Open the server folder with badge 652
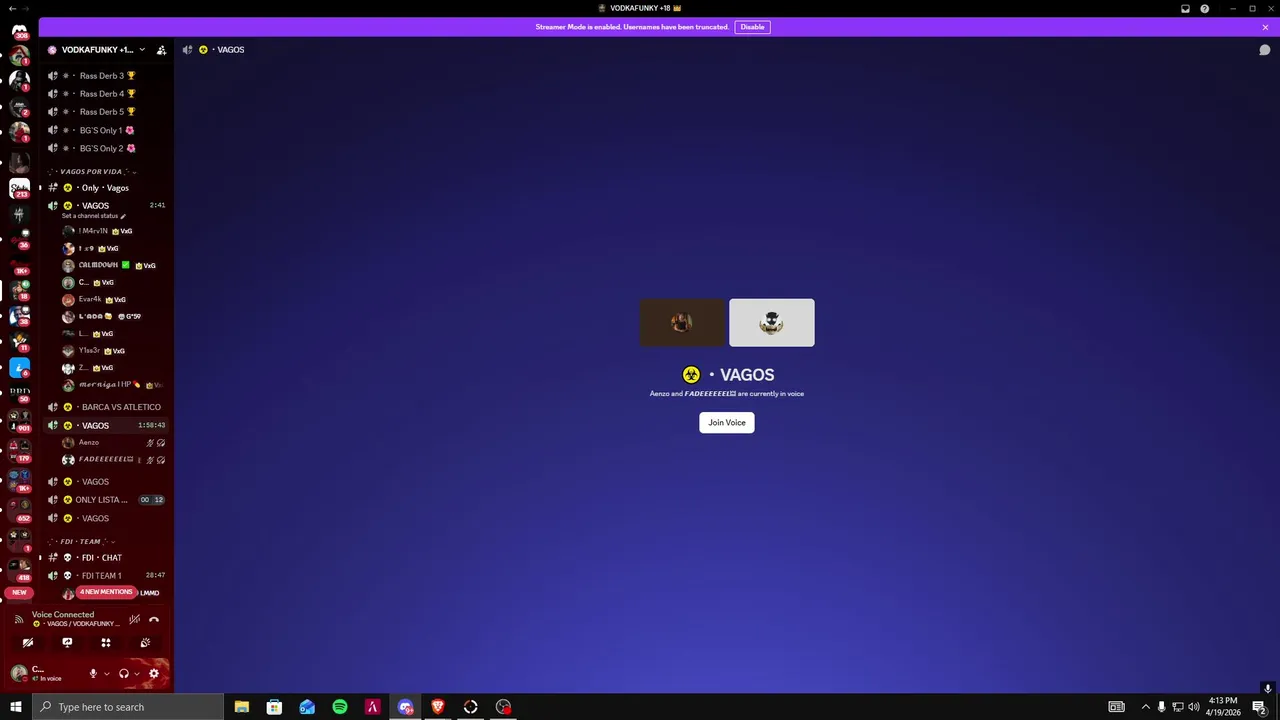The image size is (1280, 720). click(x=19, y=511)
